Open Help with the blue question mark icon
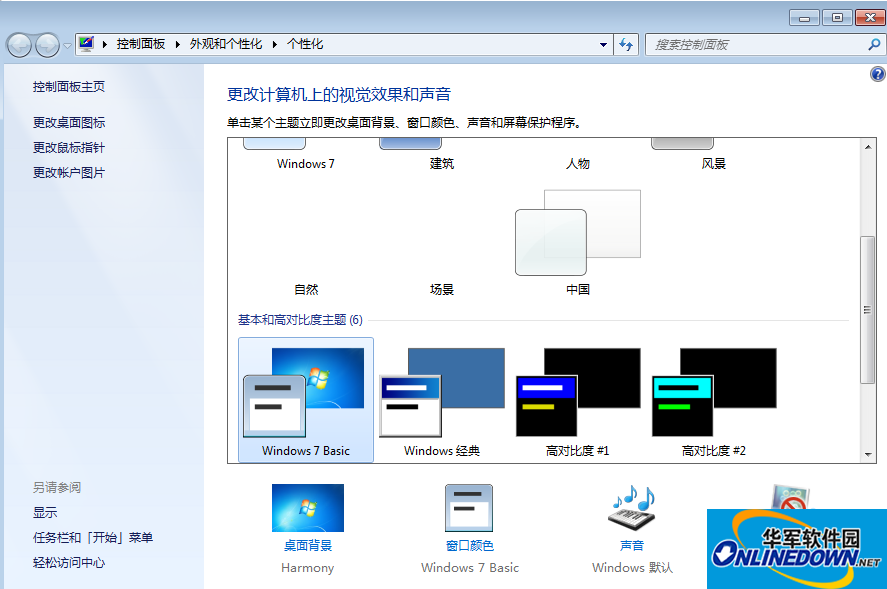This screenshot has height=589, width=887. coord(878,74)
